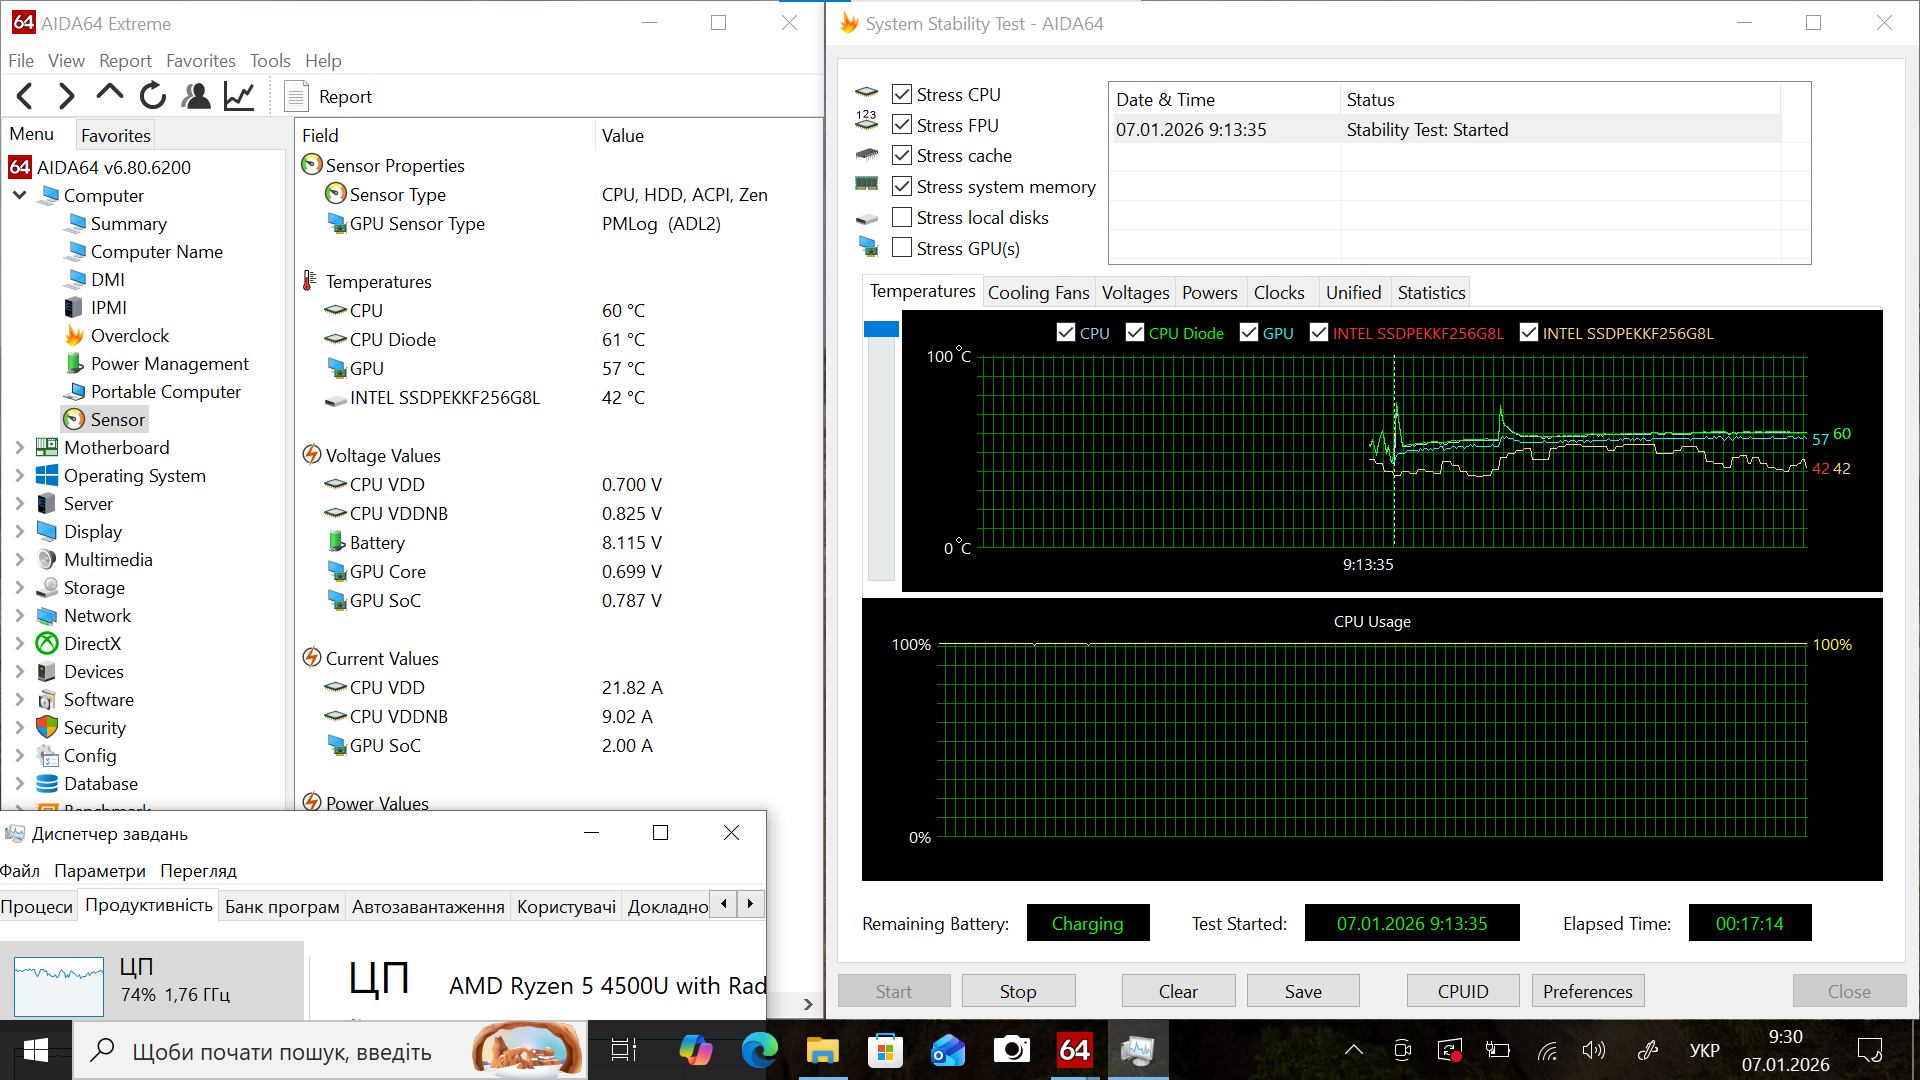This screenshot has width=1920, height=1080.
Task: Expand the Motherboard tree node
Action: [x=19, y=448]
